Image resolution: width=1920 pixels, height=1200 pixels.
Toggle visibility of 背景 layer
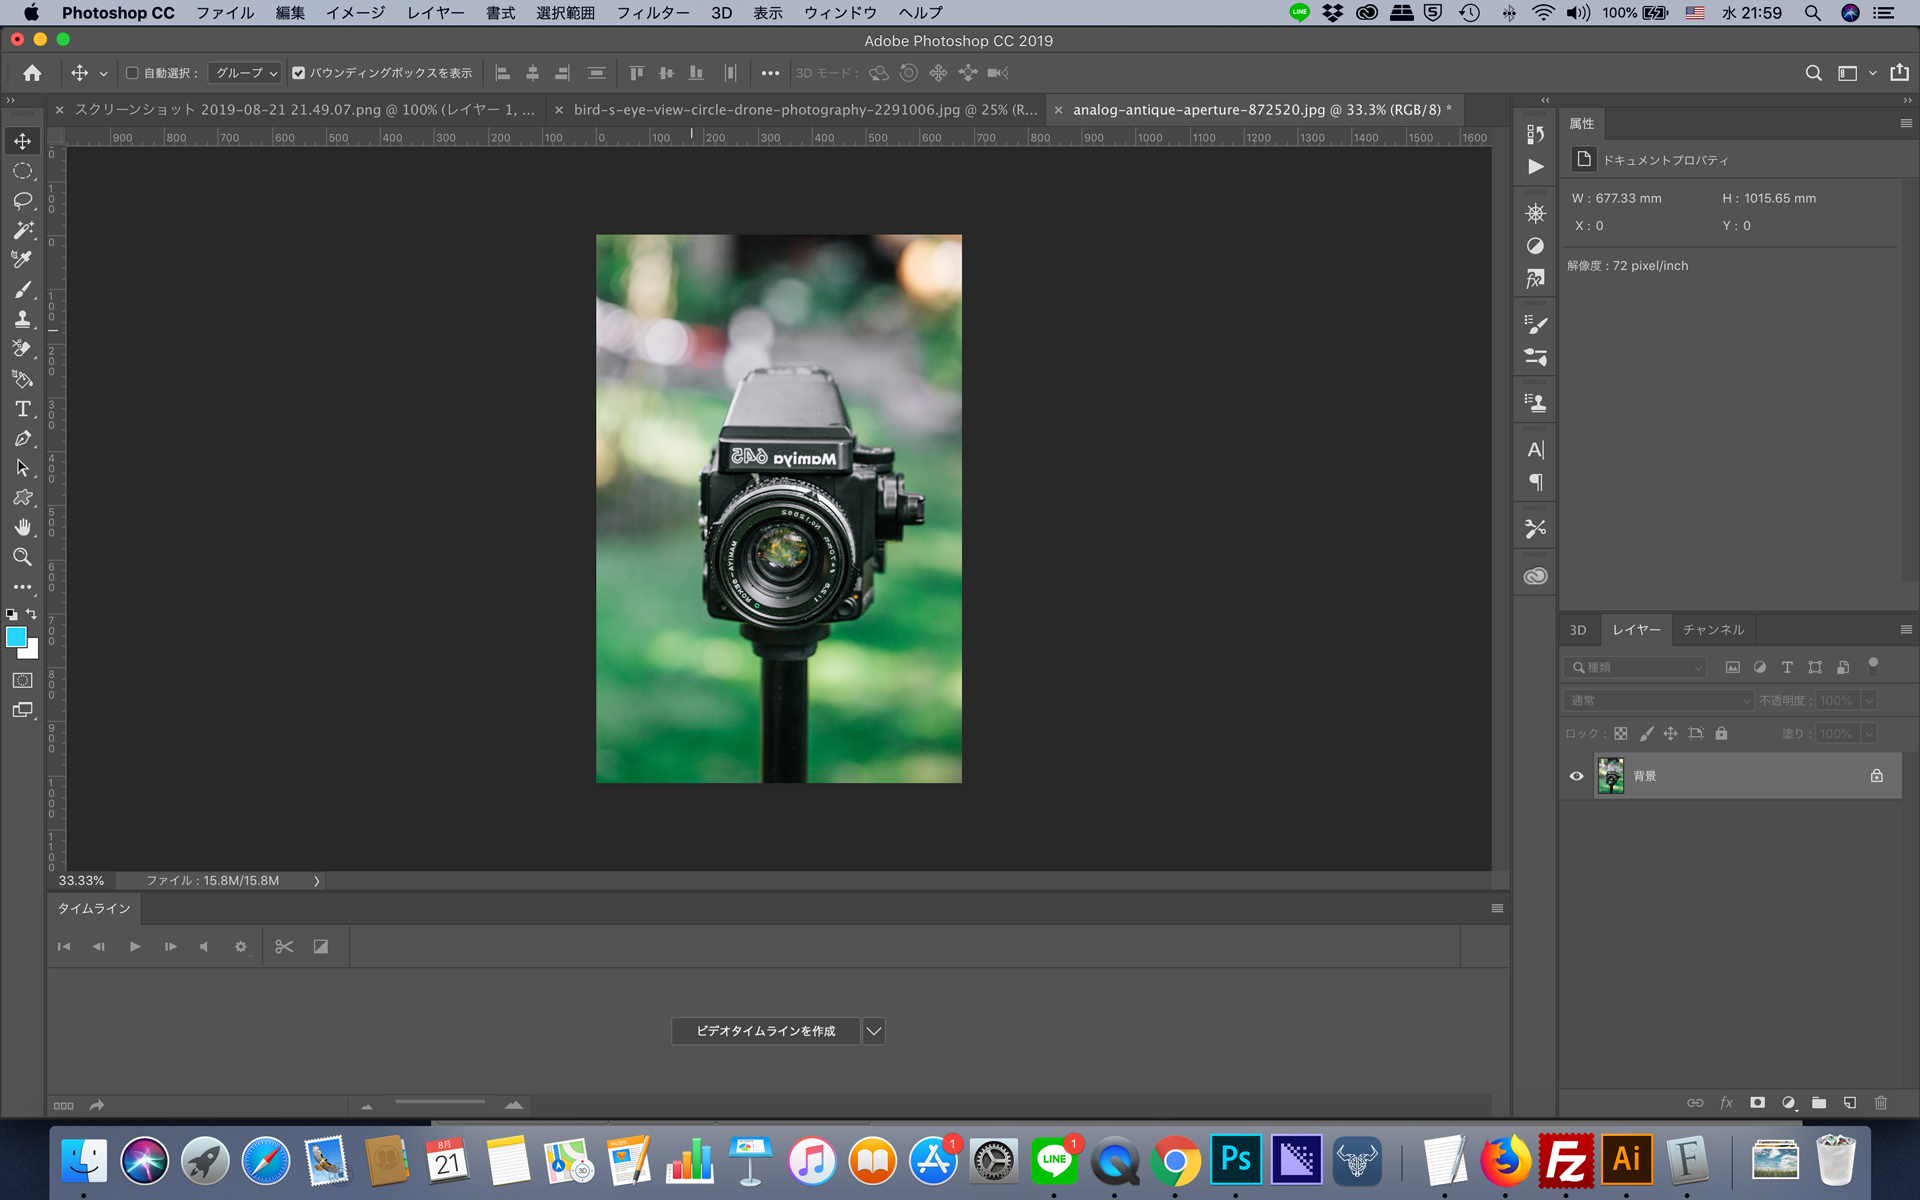[1576, 774]
